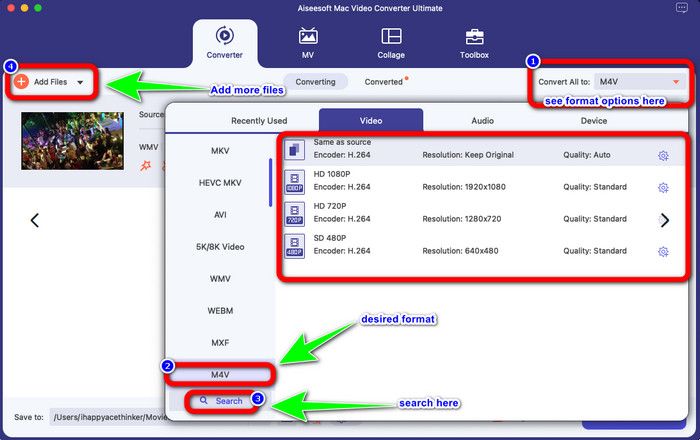Click the Search format field
The image size is (700, 440).
[221, 401]
